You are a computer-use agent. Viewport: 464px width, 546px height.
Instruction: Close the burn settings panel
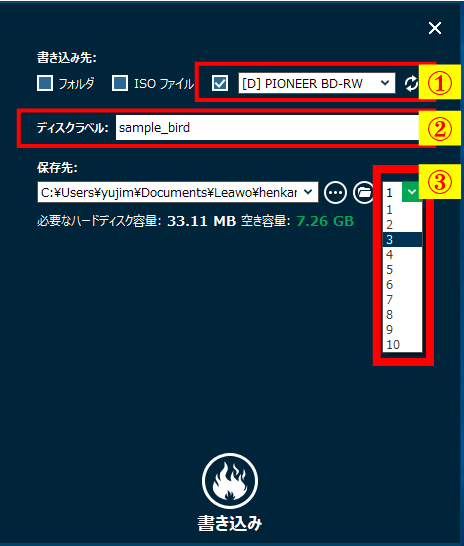point(435,28)
